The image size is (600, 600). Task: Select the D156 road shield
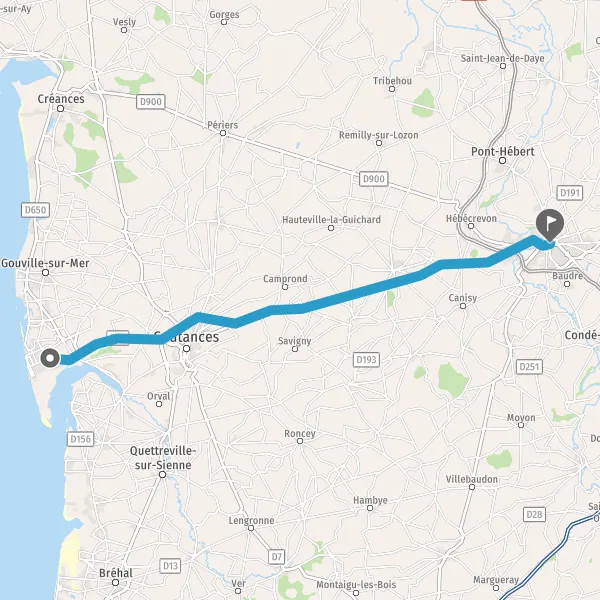[80, 439]
